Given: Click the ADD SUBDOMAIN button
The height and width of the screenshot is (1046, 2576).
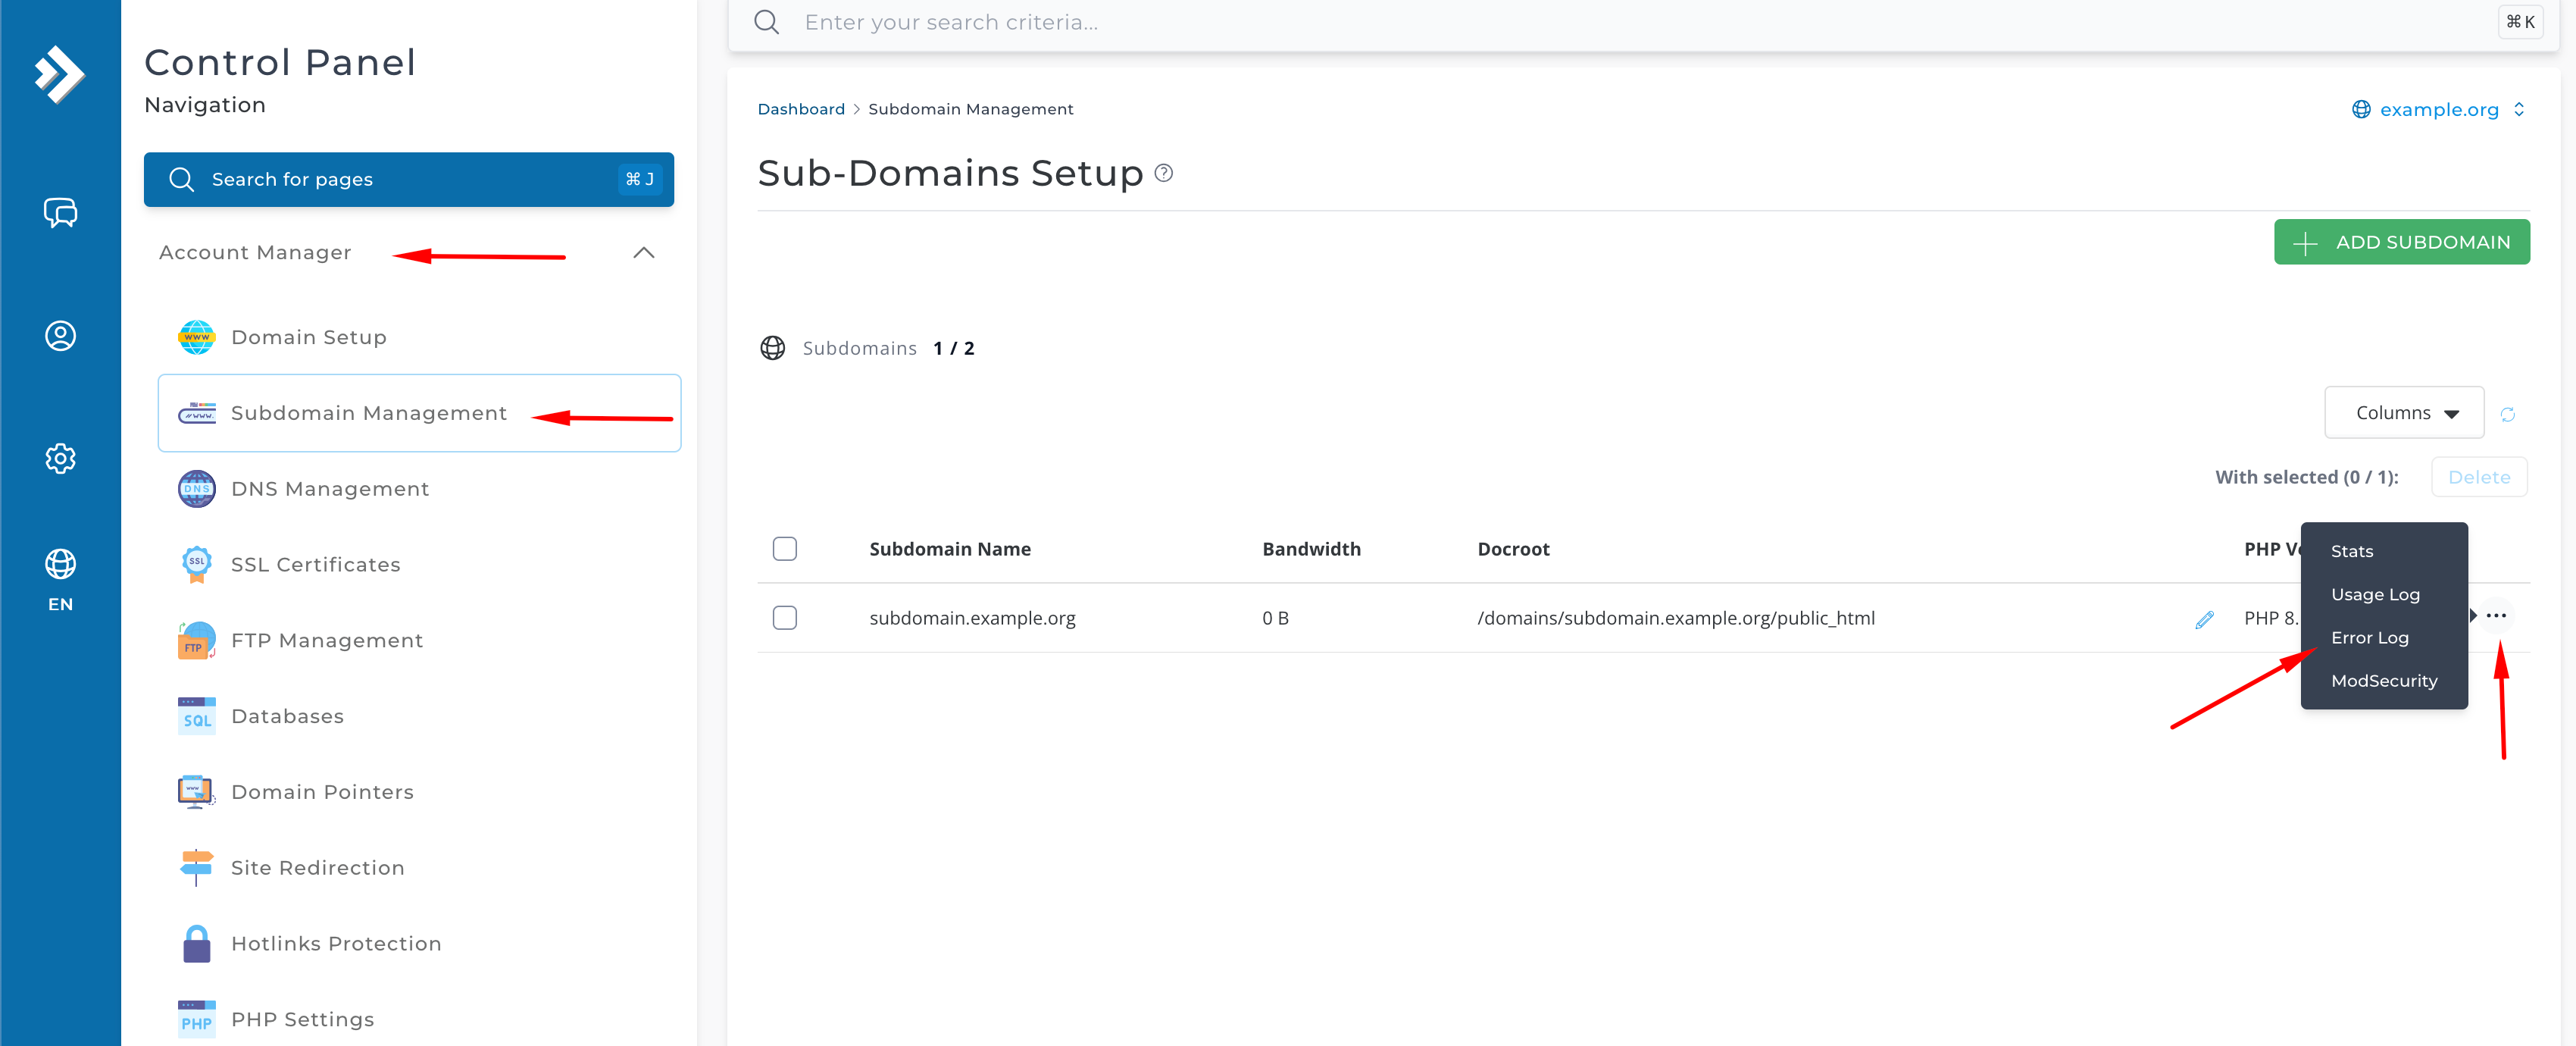Looking at the screenshot, I should (2401, 242).
